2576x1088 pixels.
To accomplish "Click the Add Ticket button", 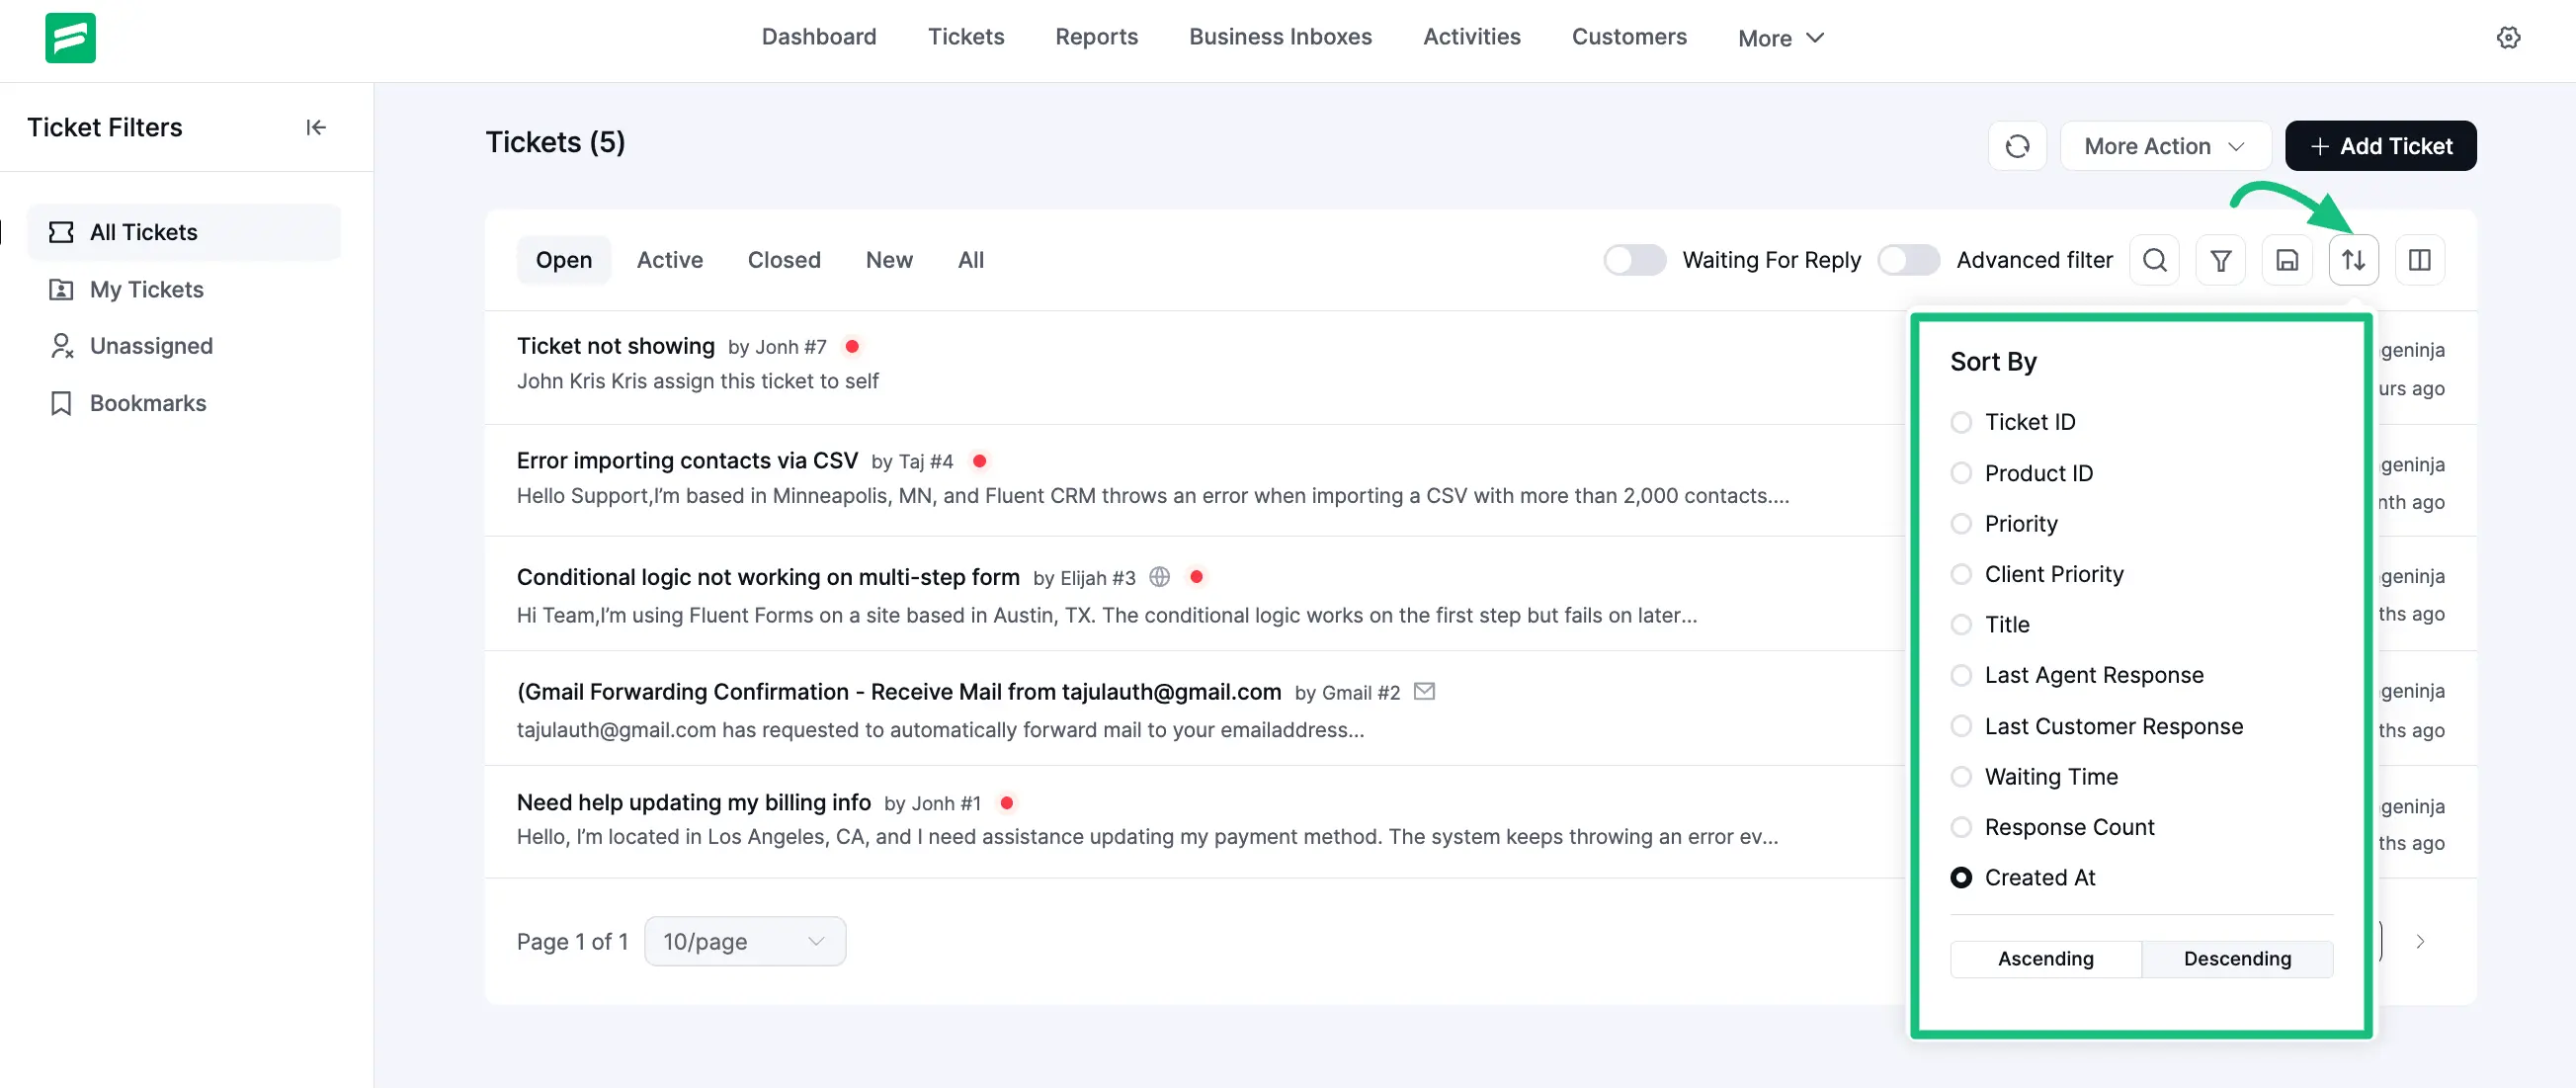I will (2380, 146).
